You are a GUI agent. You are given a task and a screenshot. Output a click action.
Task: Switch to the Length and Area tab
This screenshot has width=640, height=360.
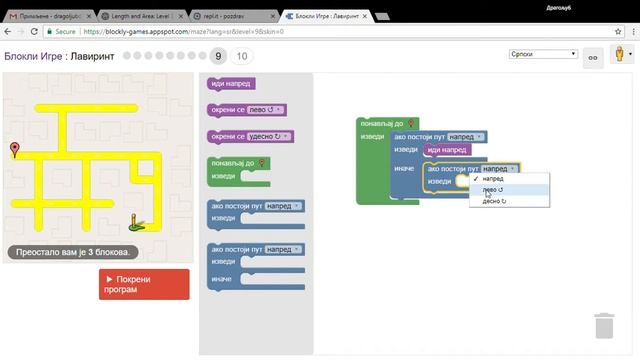pyautogui.click(x=141, y=16)
